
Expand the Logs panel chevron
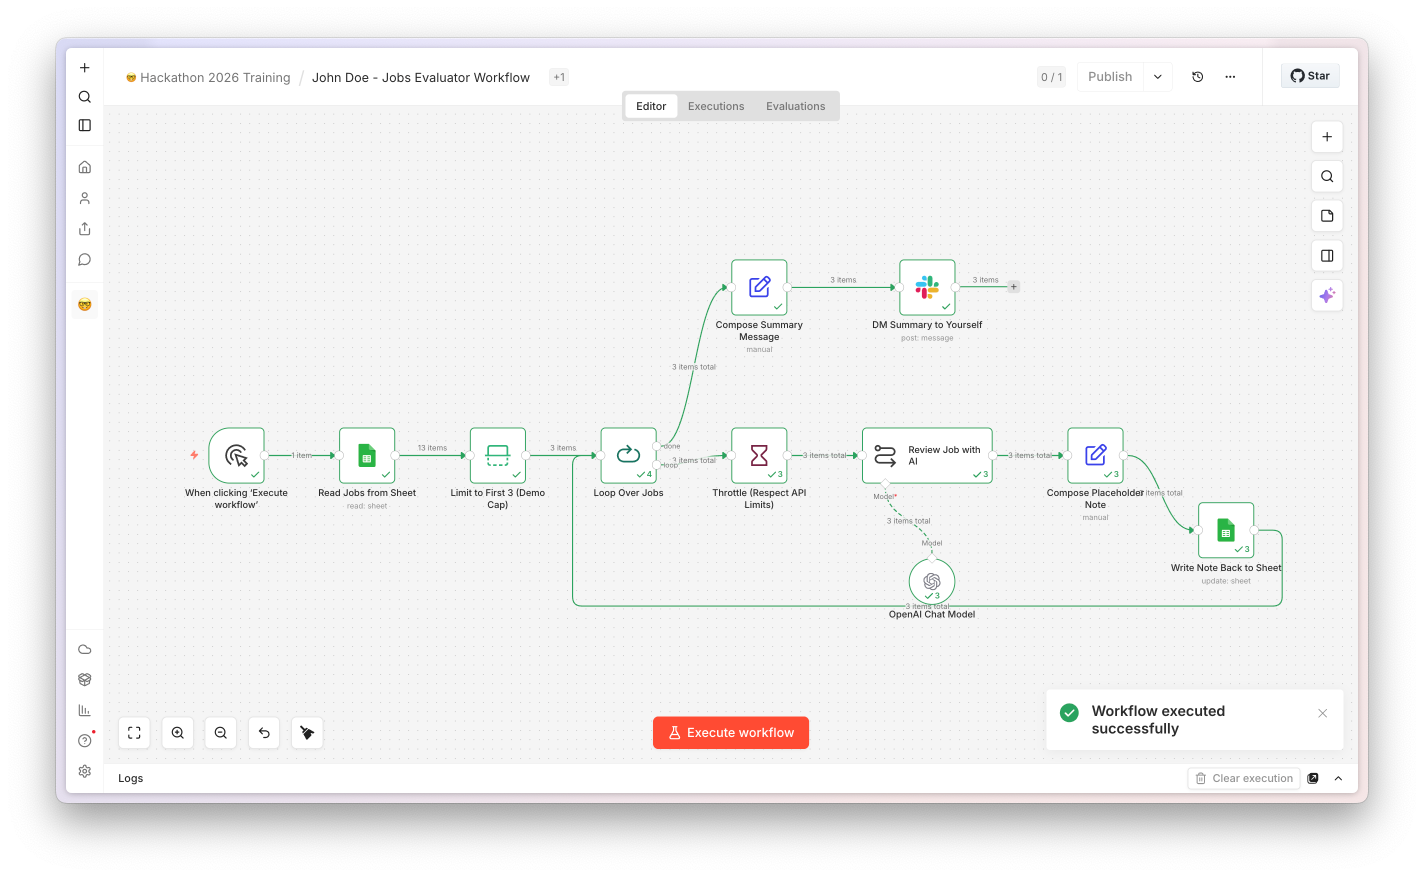click(x=1338, y=778)
